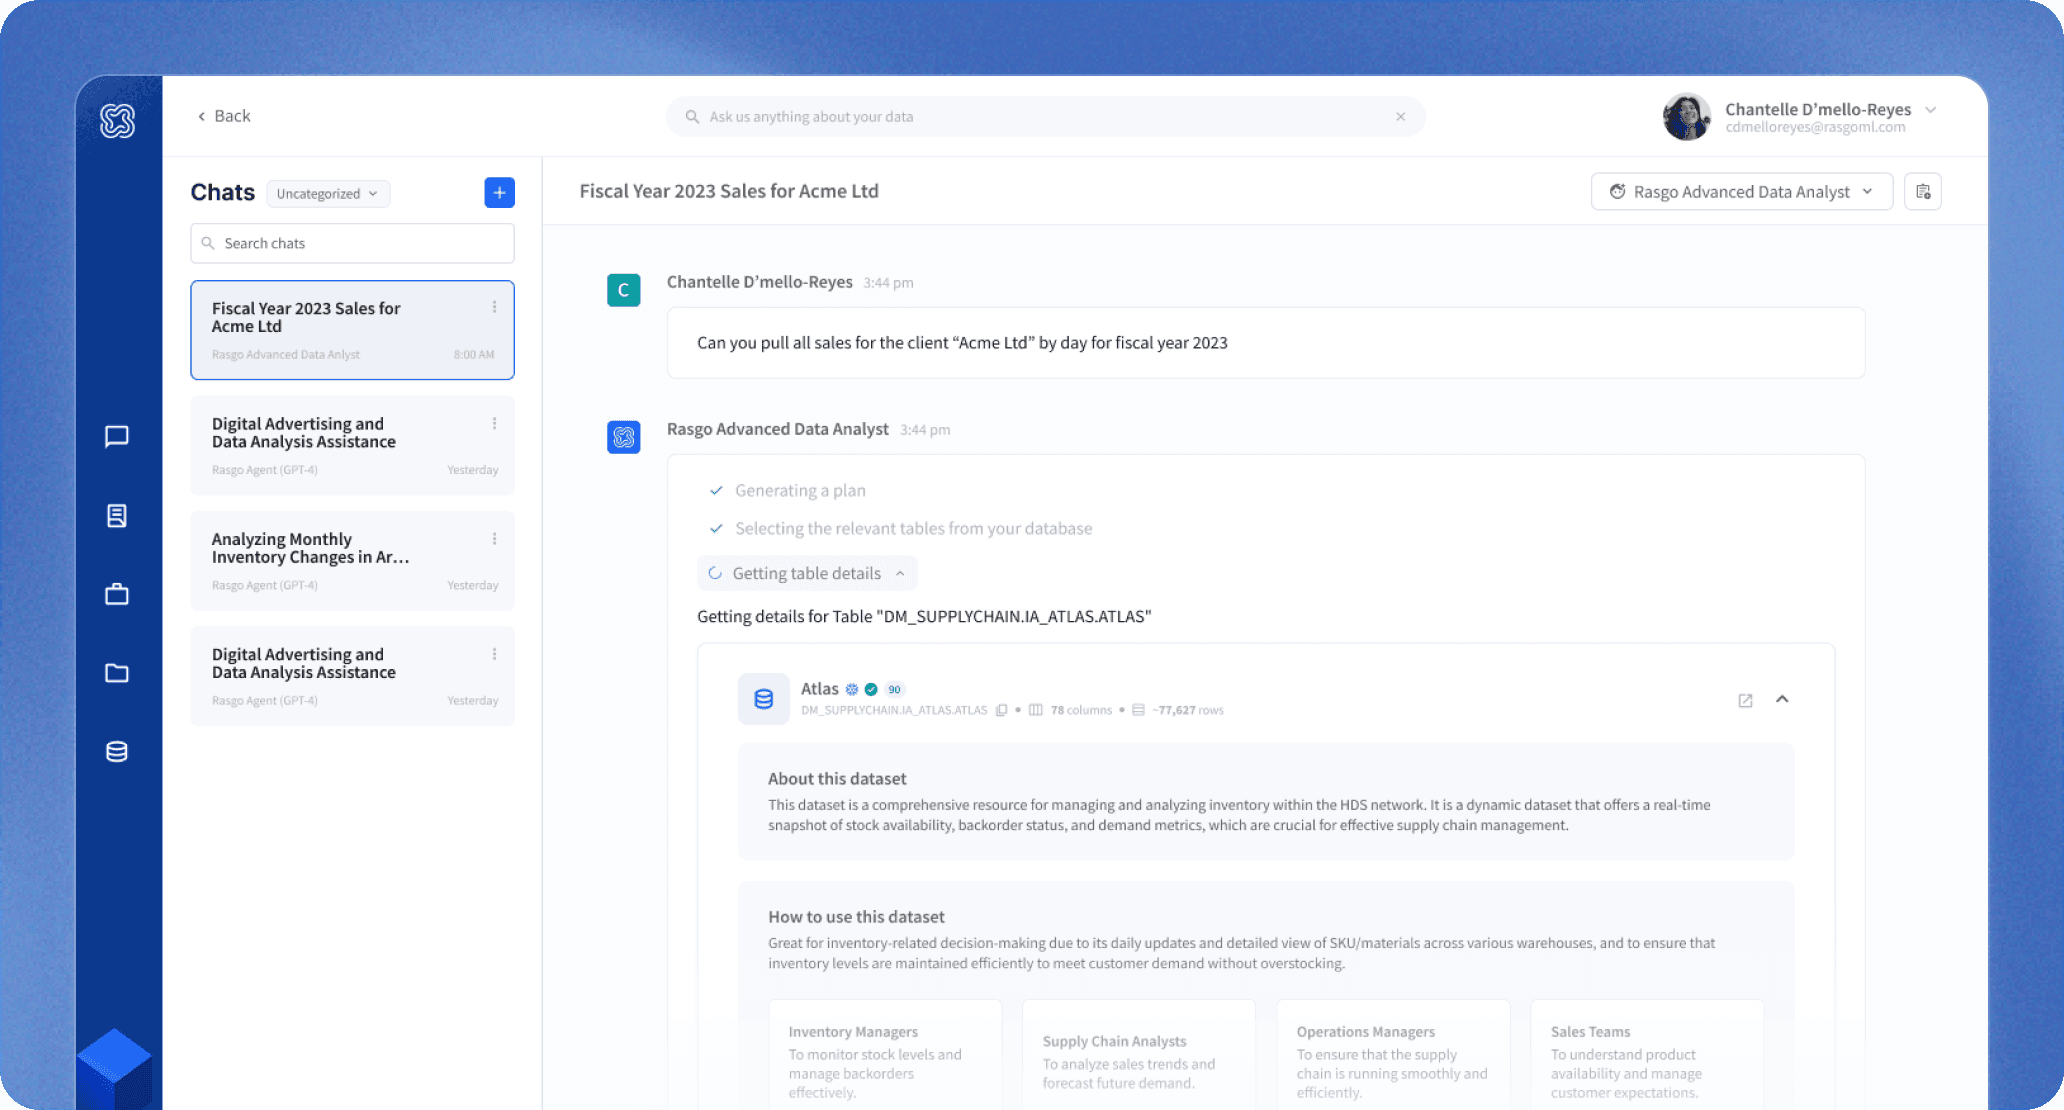Click the 'Generating a plan' step
2064x1110 pixels.
(x=800, y=491)
